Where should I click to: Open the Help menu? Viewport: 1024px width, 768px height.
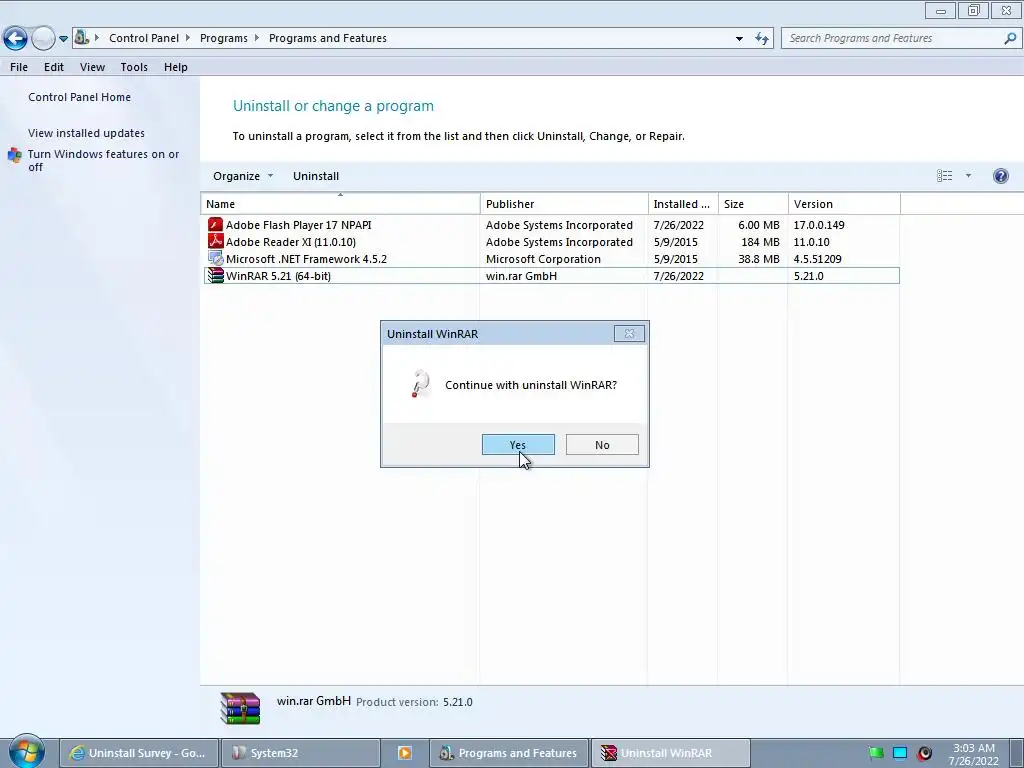coord(176,67)
